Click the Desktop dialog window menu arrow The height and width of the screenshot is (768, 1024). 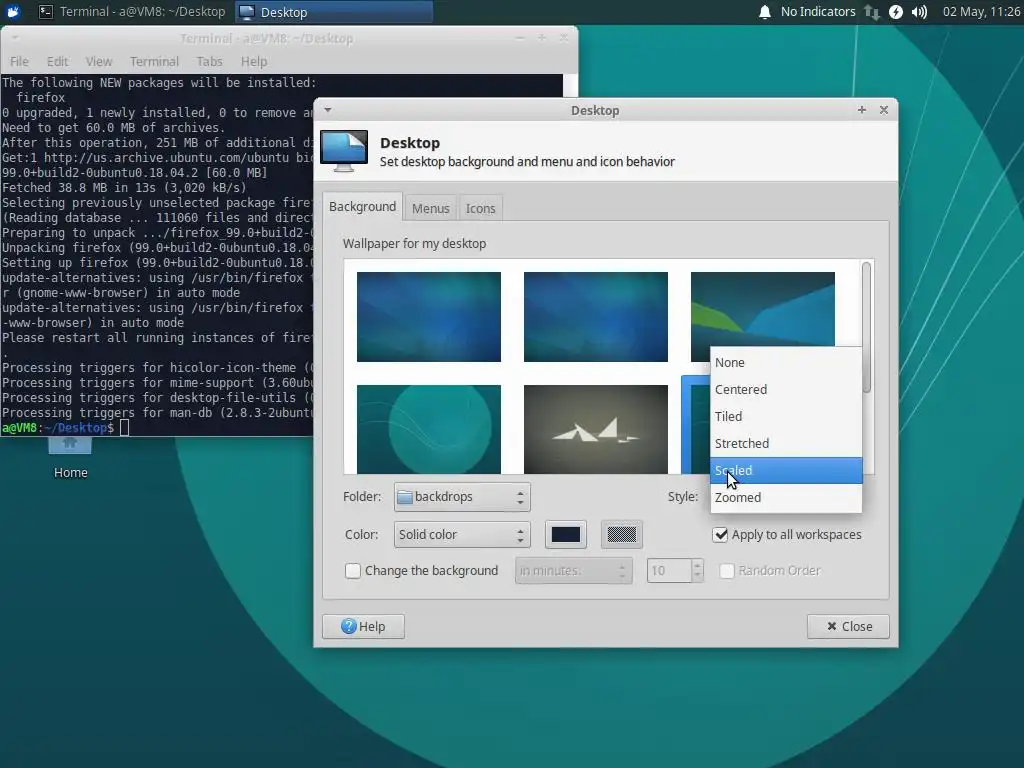[x=328, y=110]
